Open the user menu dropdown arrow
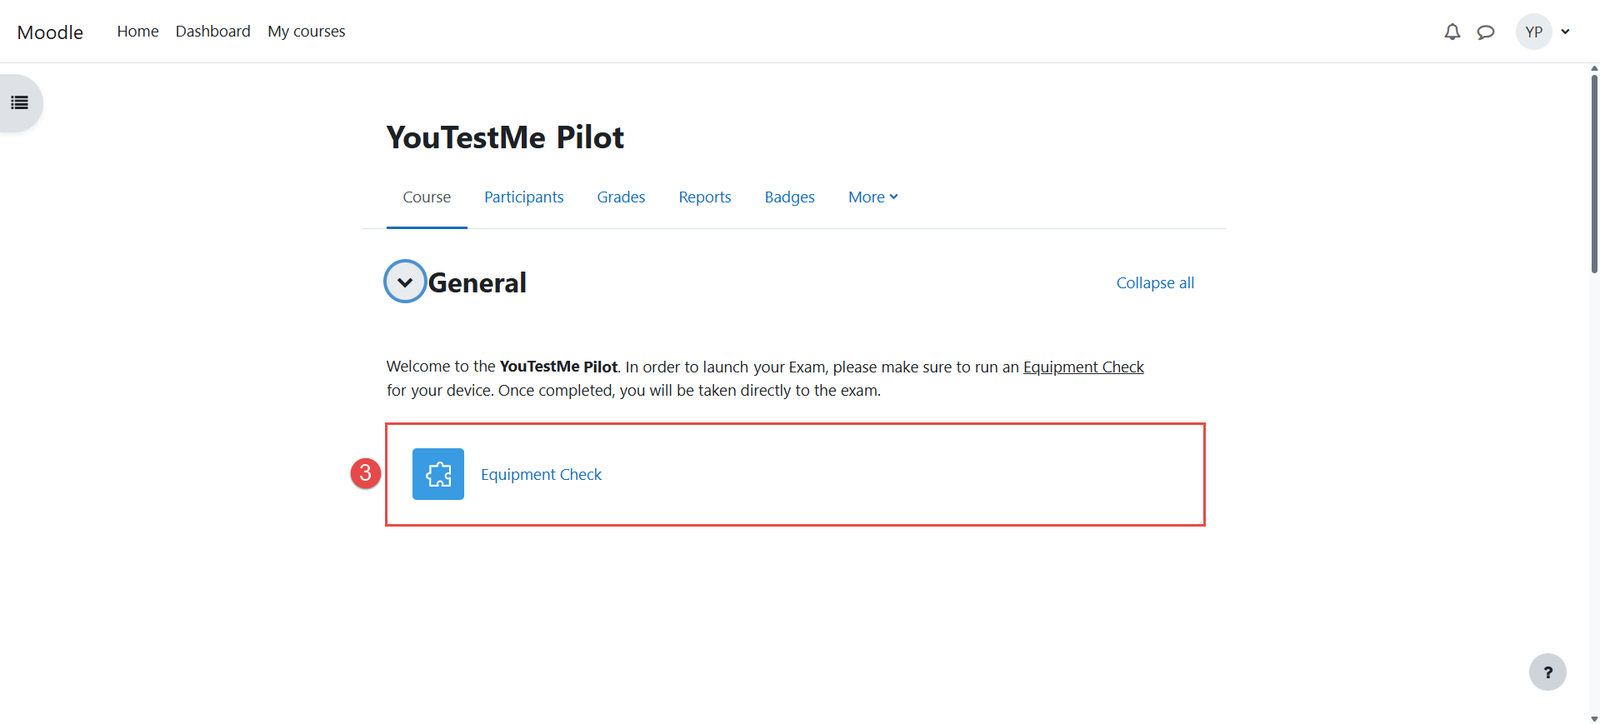1600x724 pixels. [x=1566, y=32]
